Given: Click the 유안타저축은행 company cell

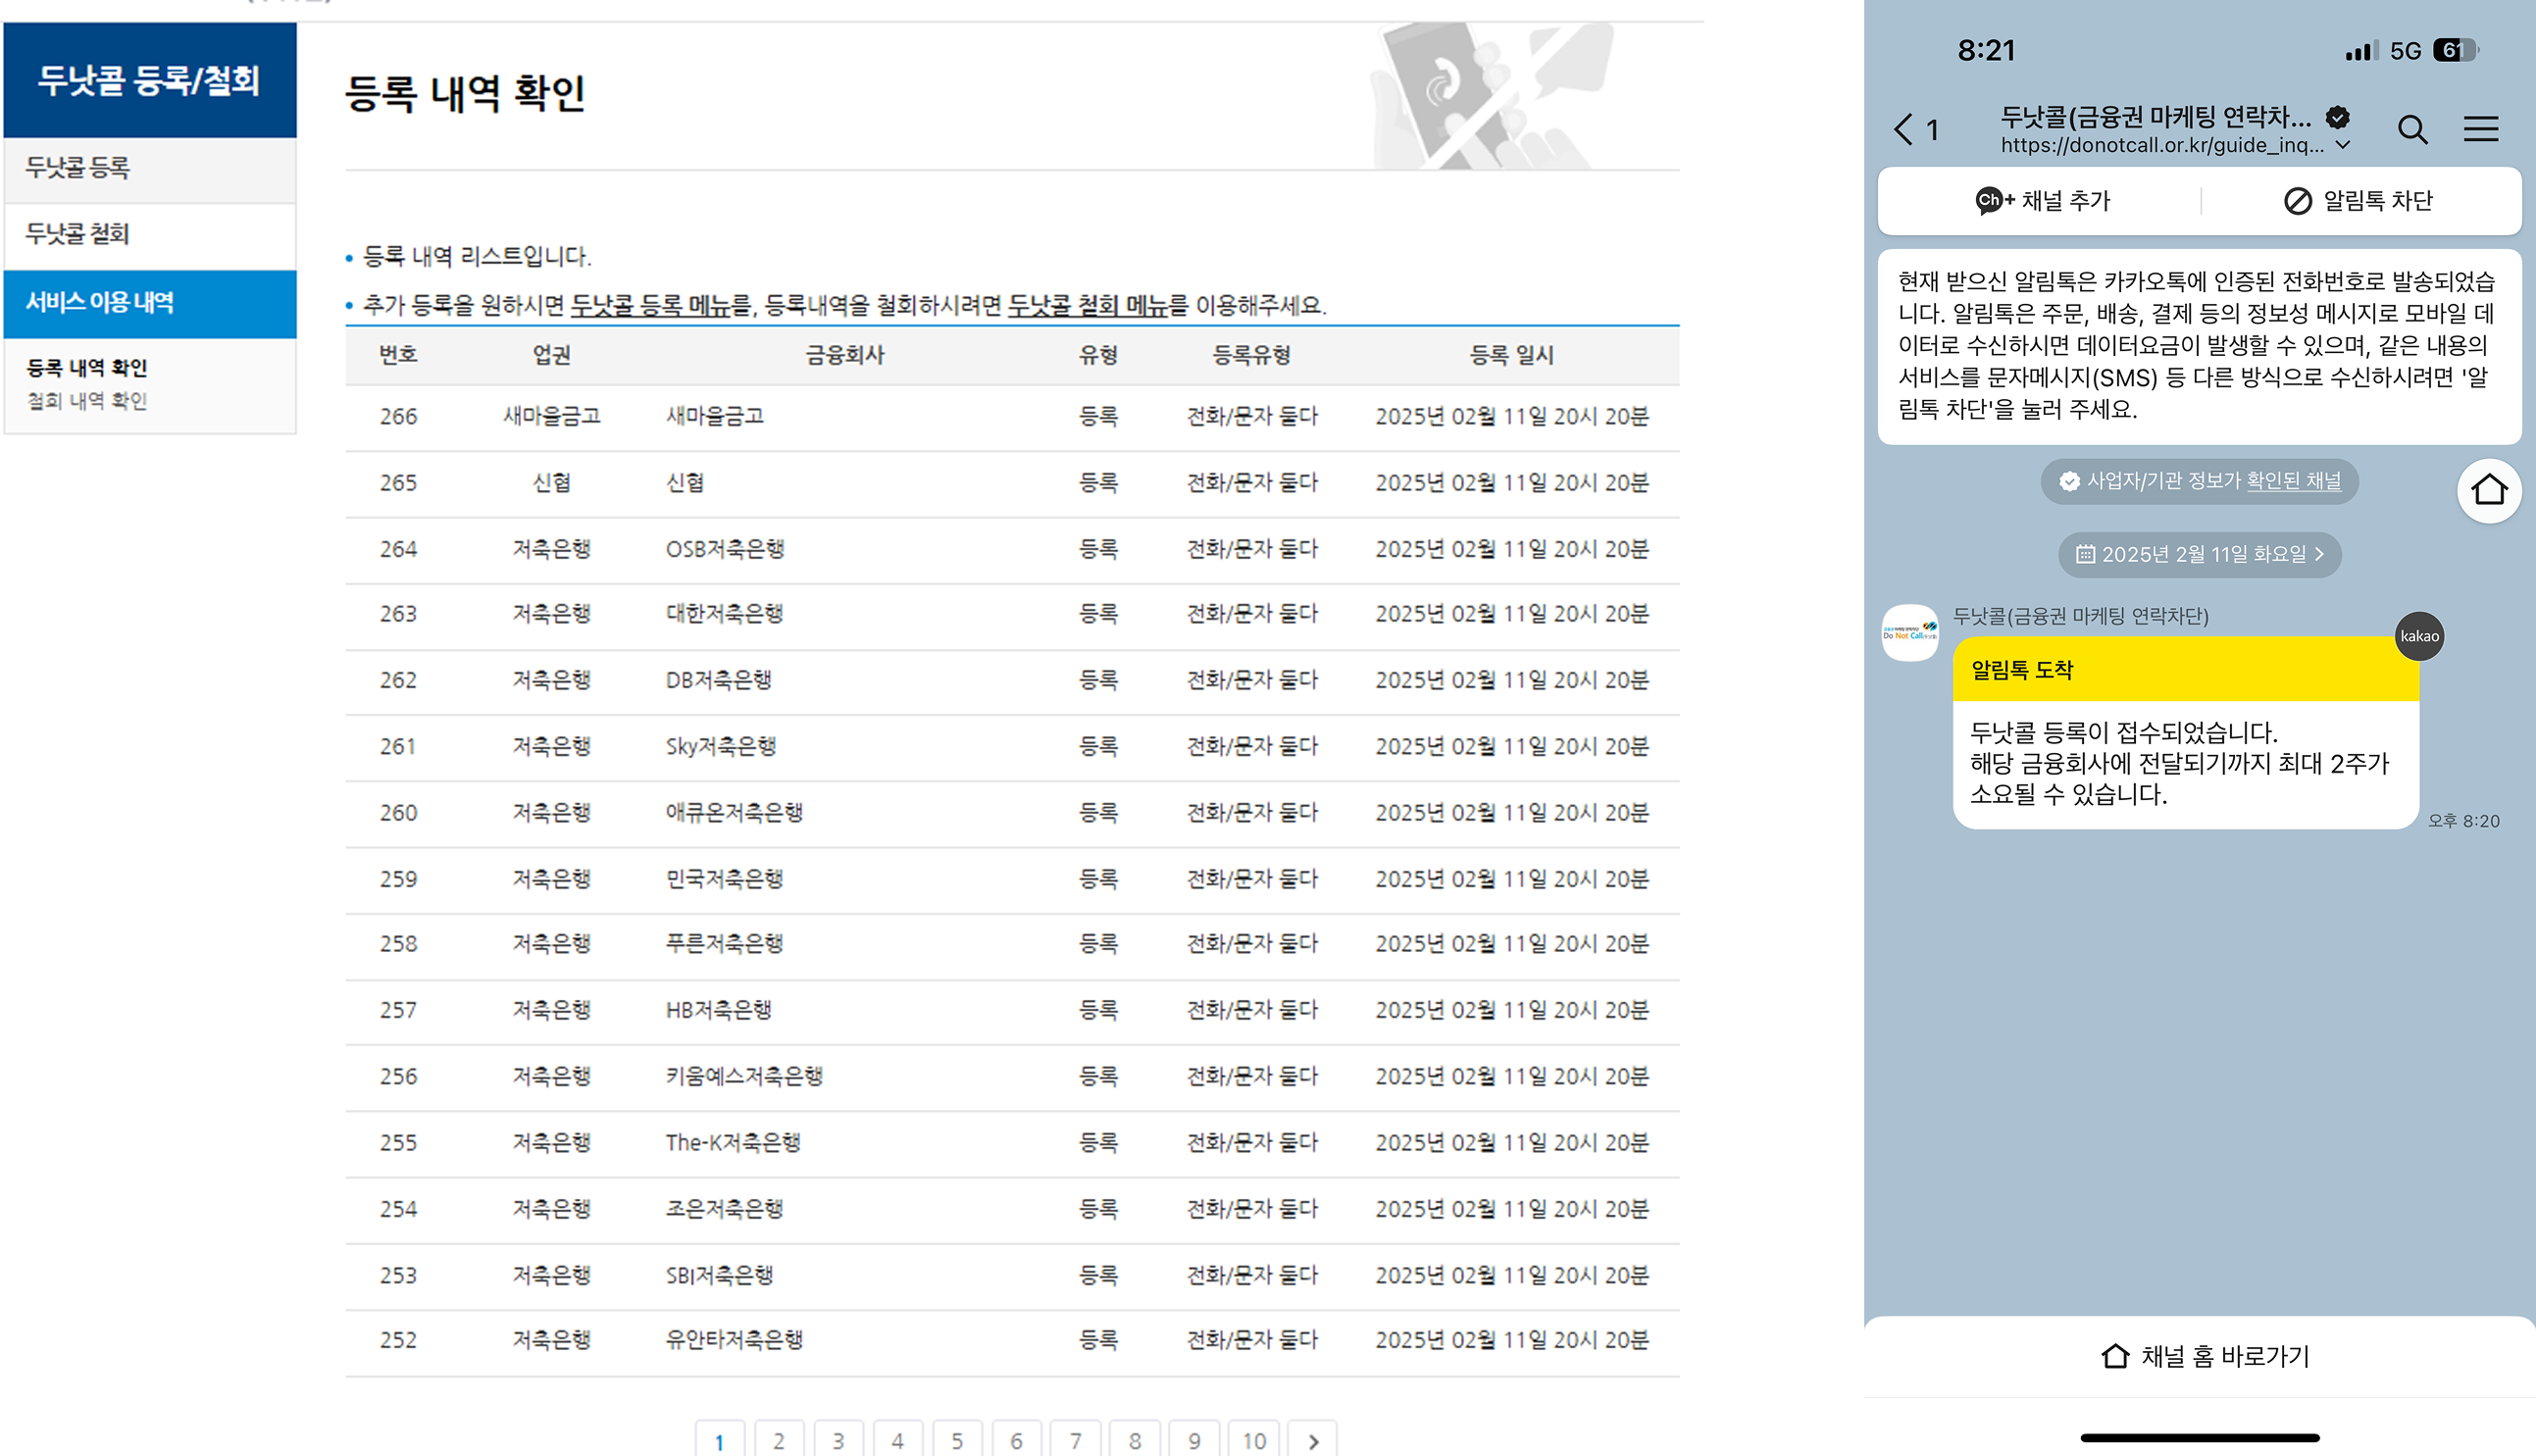Looking at the screenshot, I should 734,1340.
